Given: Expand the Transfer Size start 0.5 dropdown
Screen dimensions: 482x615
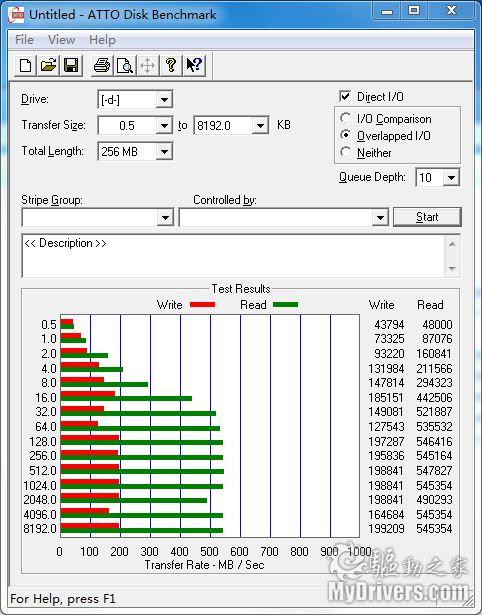Looking at the screenshot, I should click(164, 126).
